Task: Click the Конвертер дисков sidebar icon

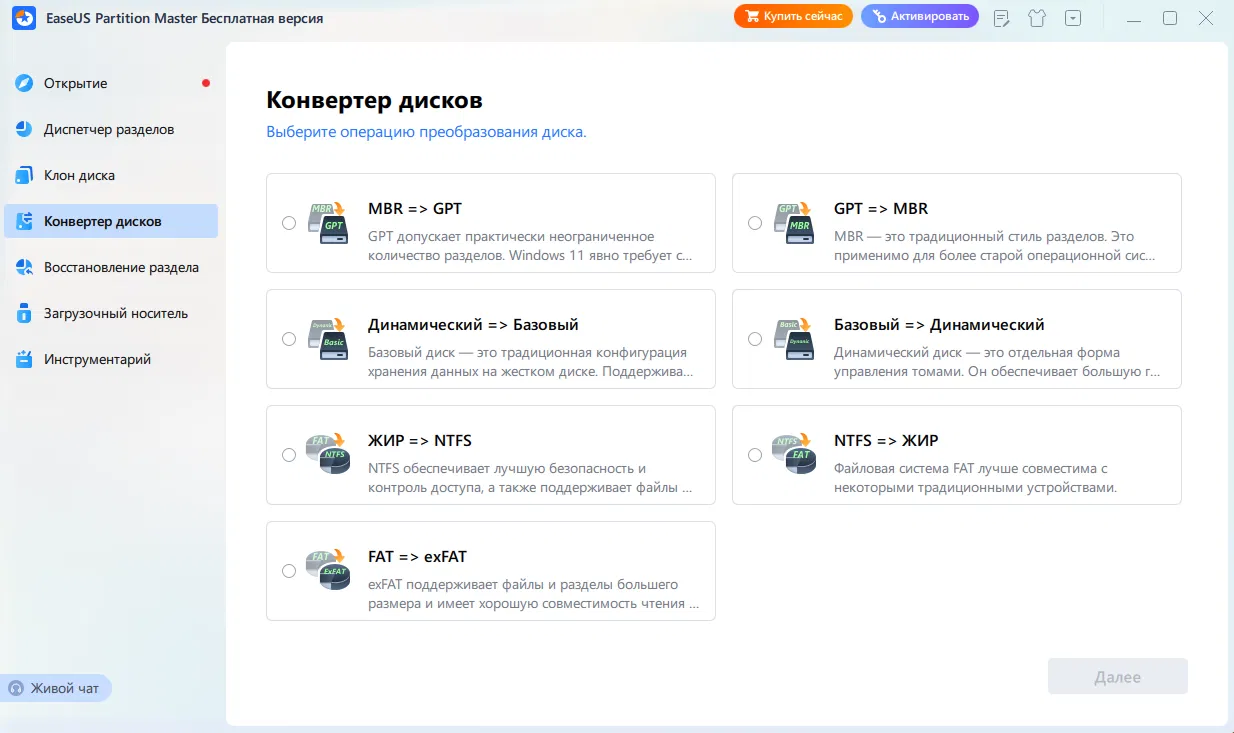Action: (25, 221)
